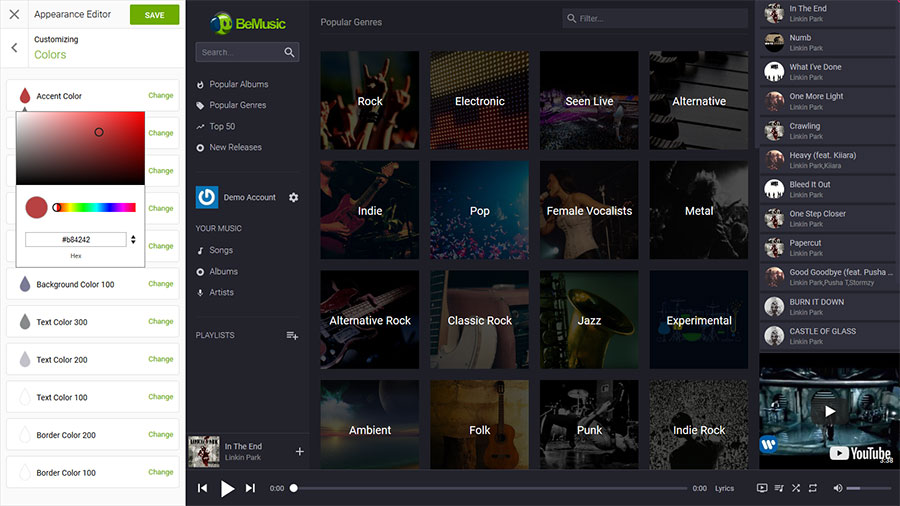
Task: Toggle repeat mode
Action: (x=813, y=488)
